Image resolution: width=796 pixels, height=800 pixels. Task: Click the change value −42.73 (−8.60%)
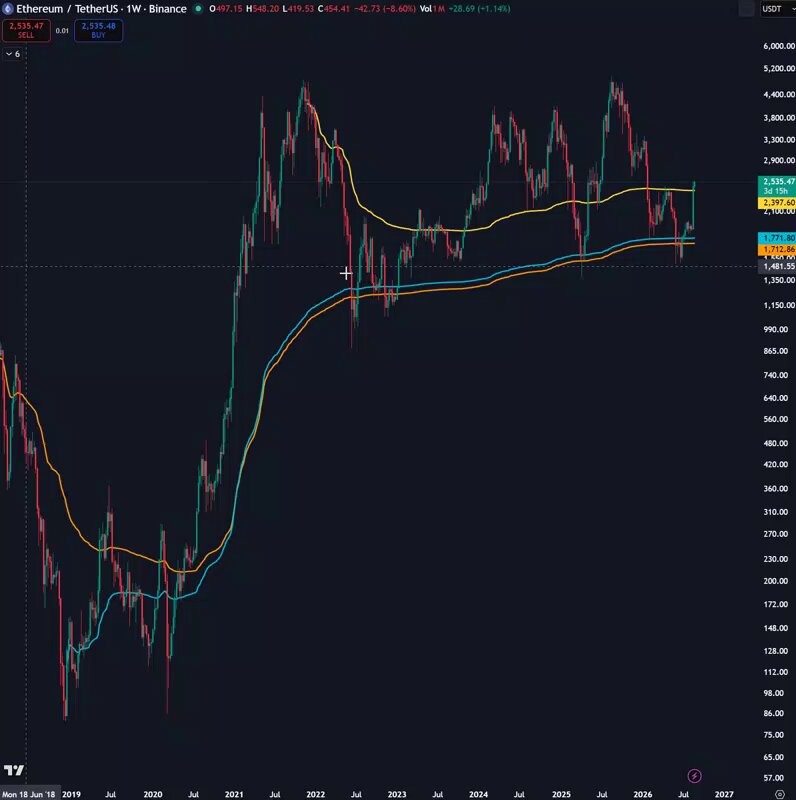point(385,9)
